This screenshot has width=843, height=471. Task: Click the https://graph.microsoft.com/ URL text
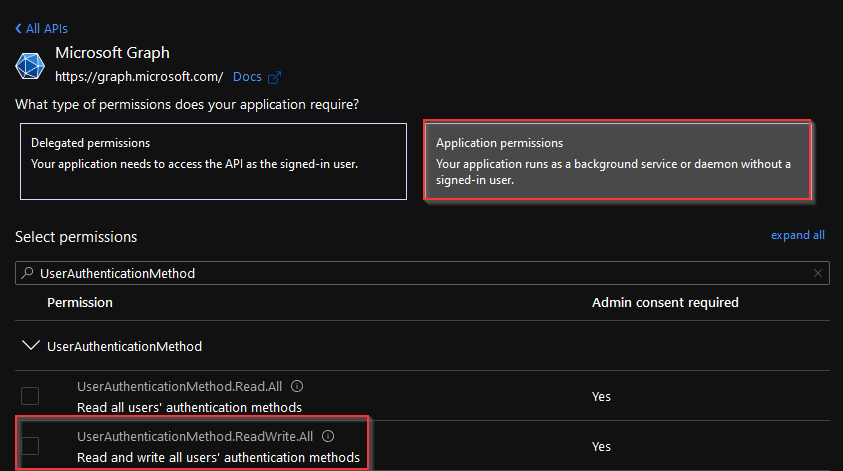139,77
